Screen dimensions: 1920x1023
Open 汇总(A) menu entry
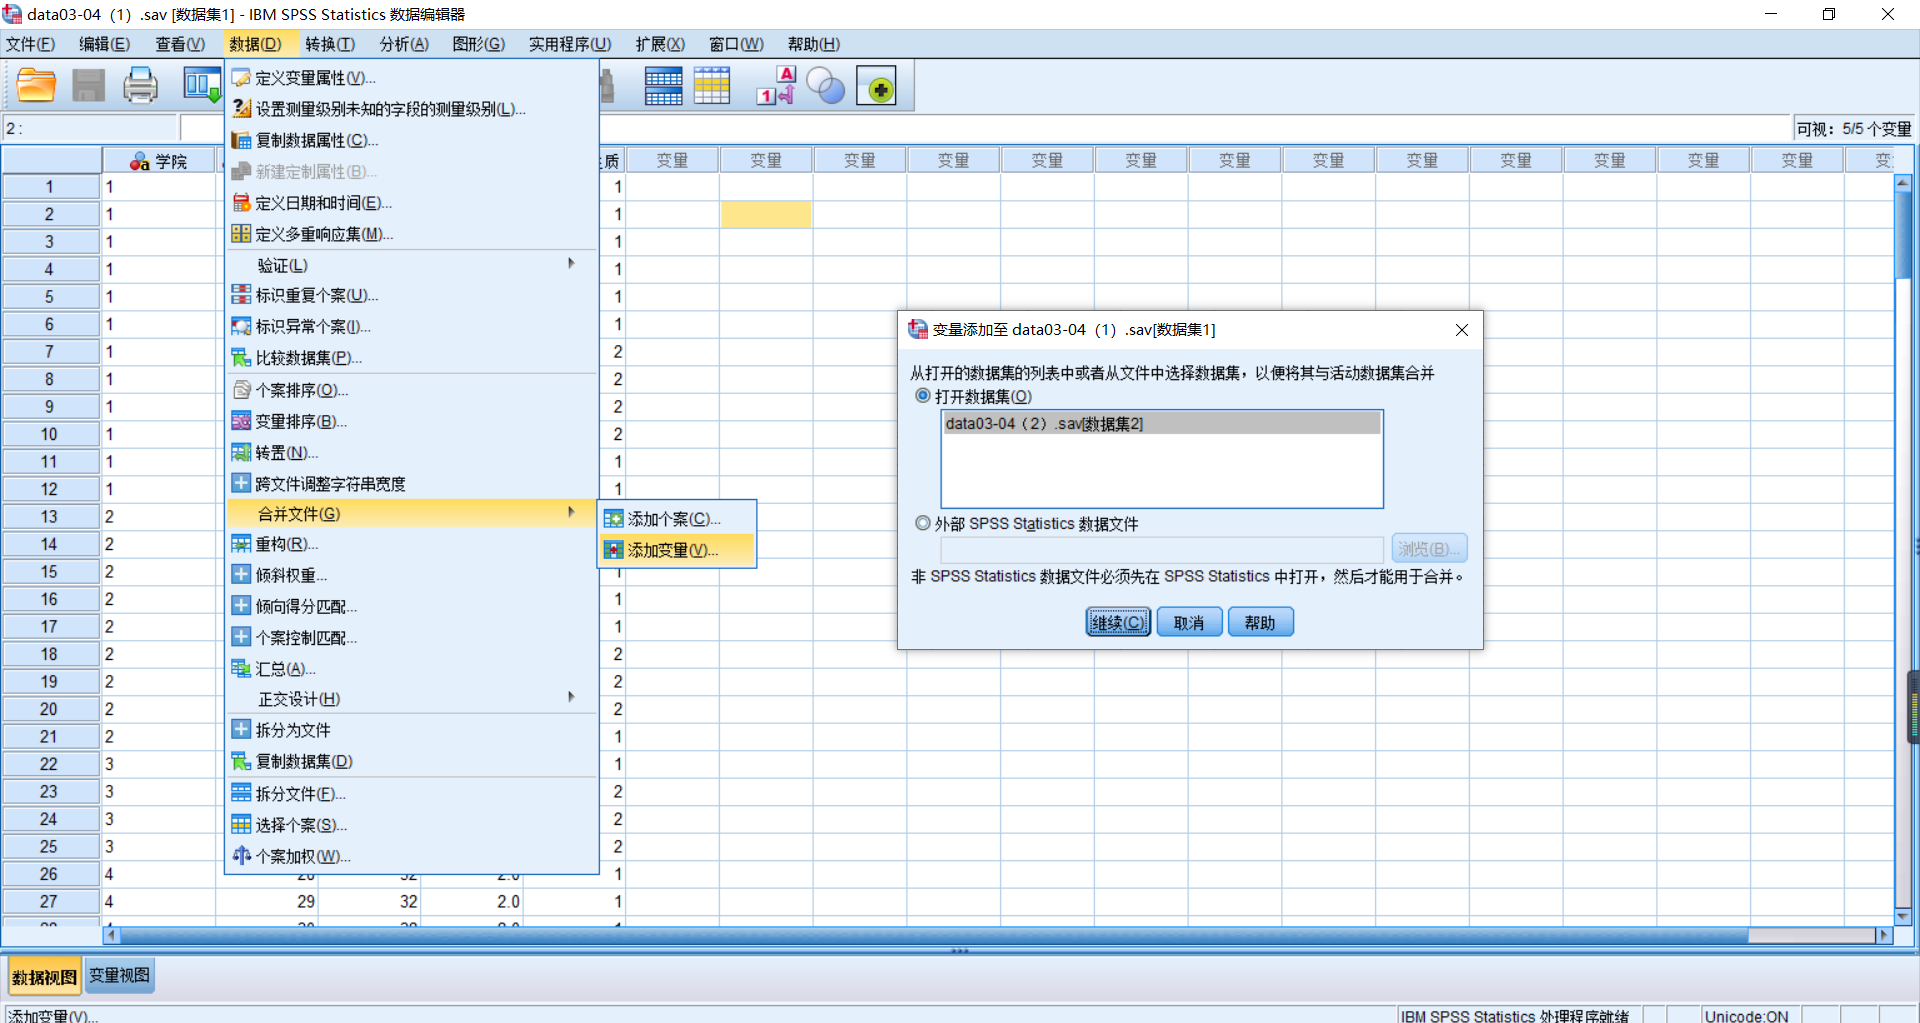point(412,668)
